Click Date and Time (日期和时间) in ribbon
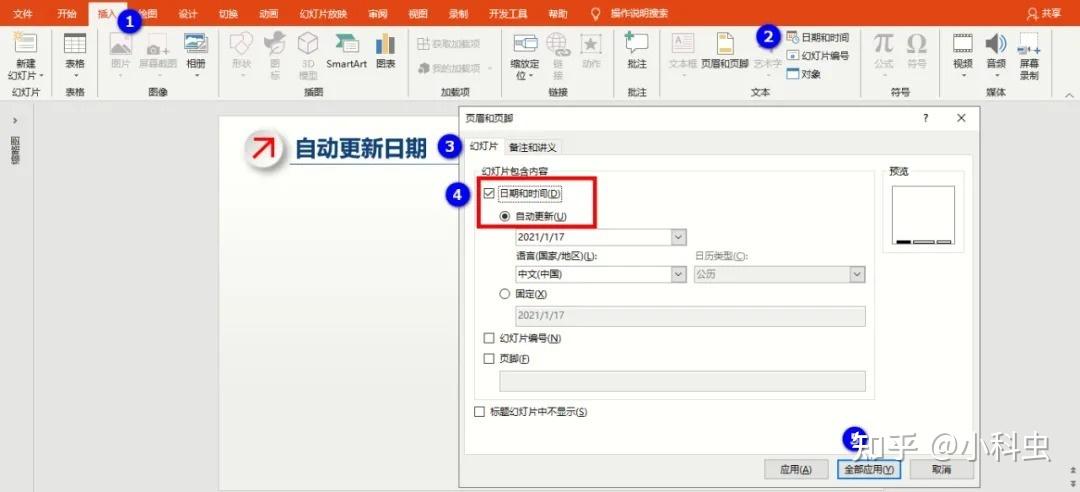 [x=817, y=37]
